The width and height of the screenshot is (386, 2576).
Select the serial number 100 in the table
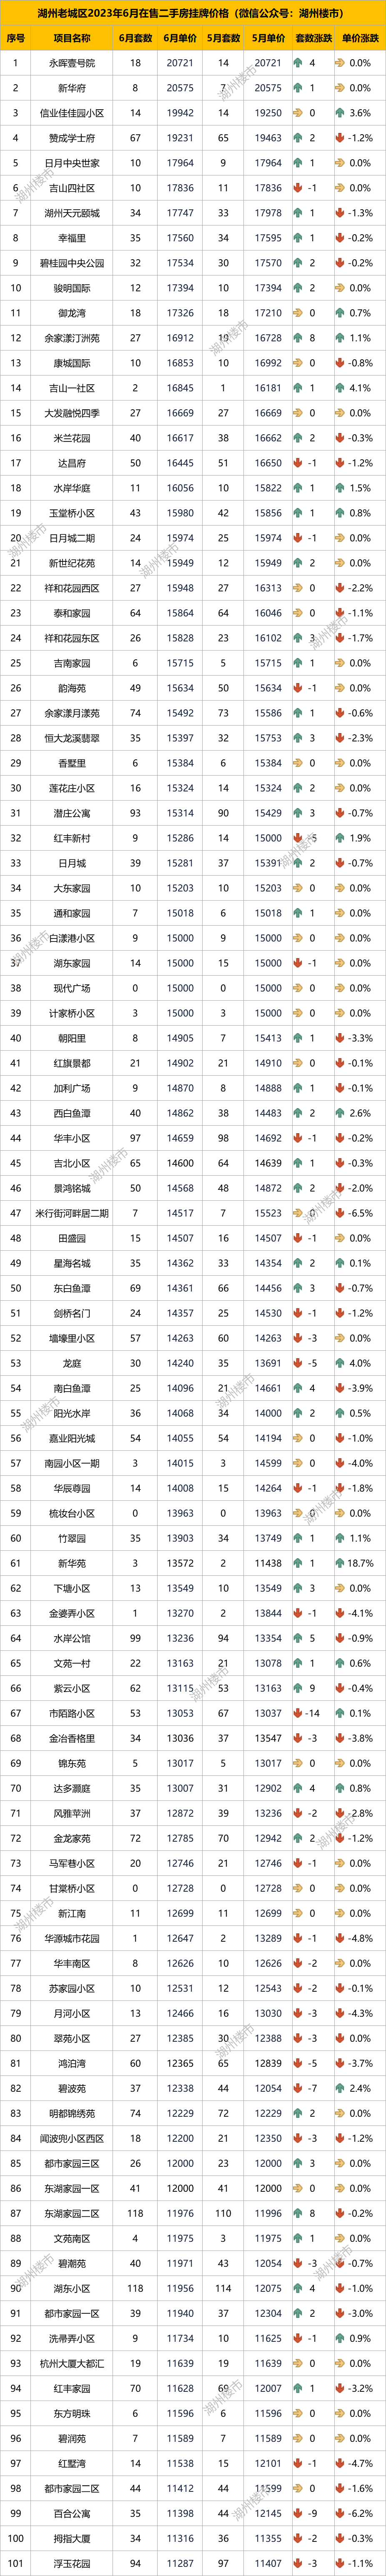click(x=16, y=2538)
